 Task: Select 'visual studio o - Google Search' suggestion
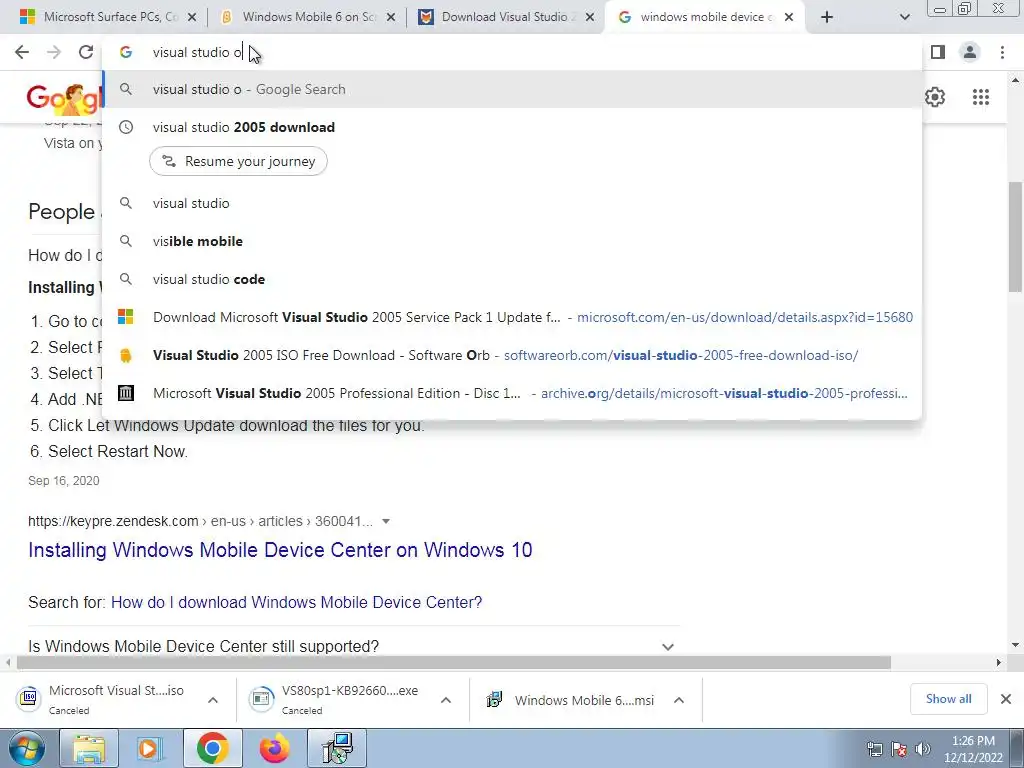(x=512, y=89)
